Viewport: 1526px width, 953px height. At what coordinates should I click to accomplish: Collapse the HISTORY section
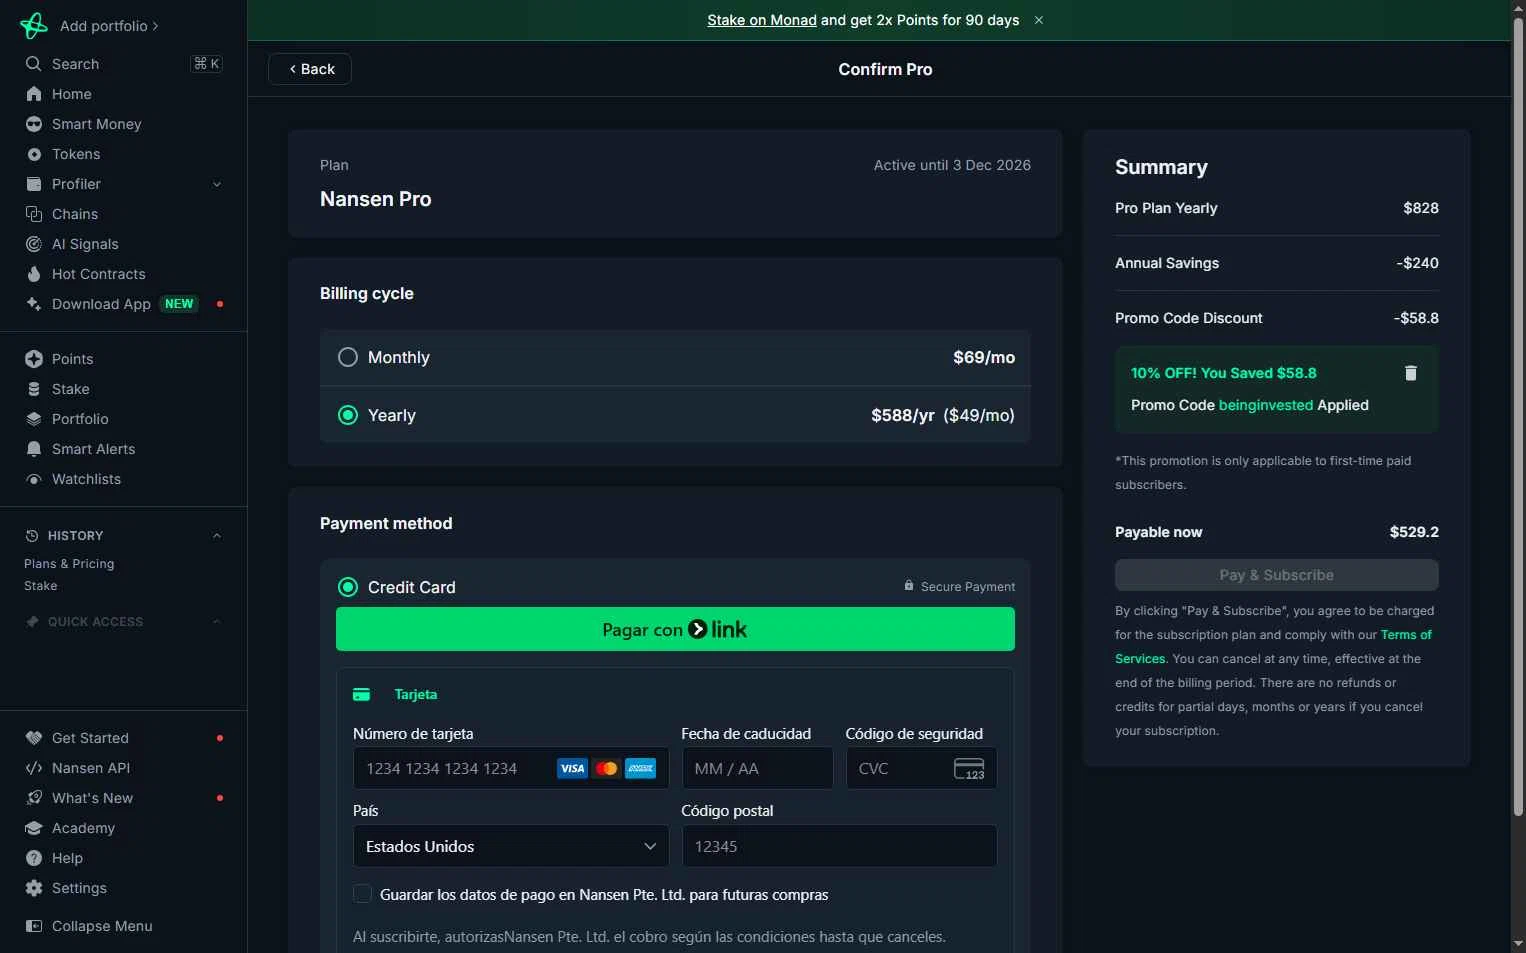click(x=217, y=536)
